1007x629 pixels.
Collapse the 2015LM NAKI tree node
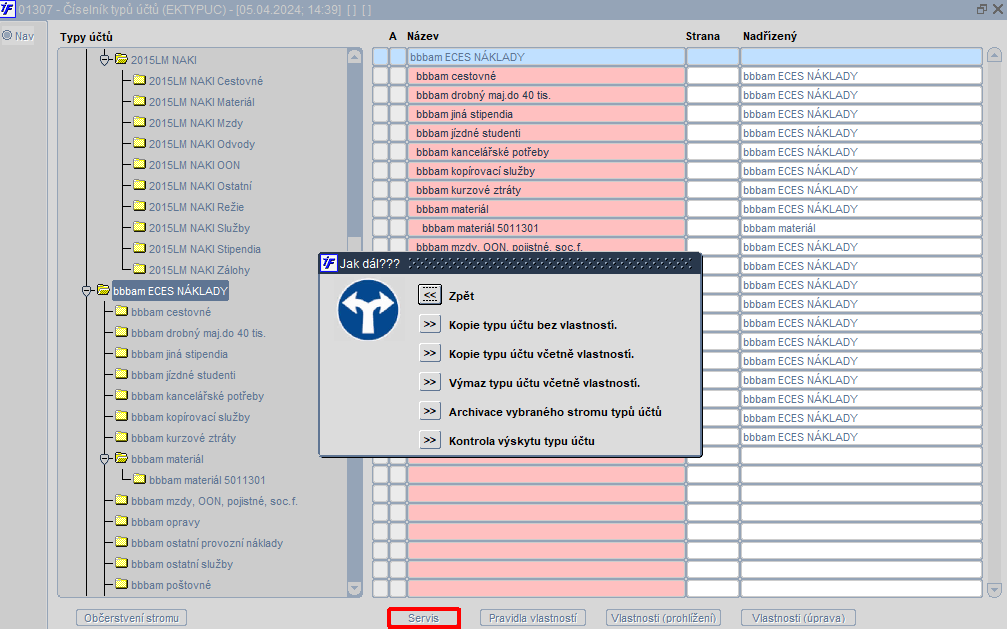pos(105,60)
